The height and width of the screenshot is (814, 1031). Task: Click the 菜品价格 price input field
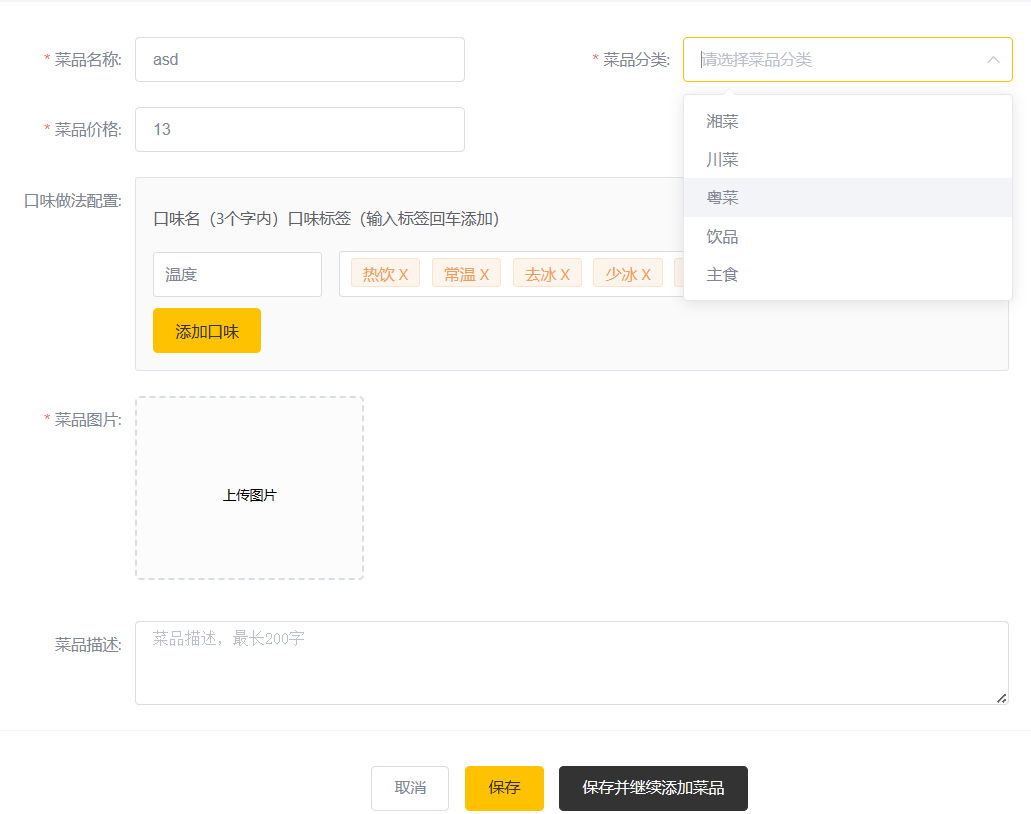[x=300, y=129]
